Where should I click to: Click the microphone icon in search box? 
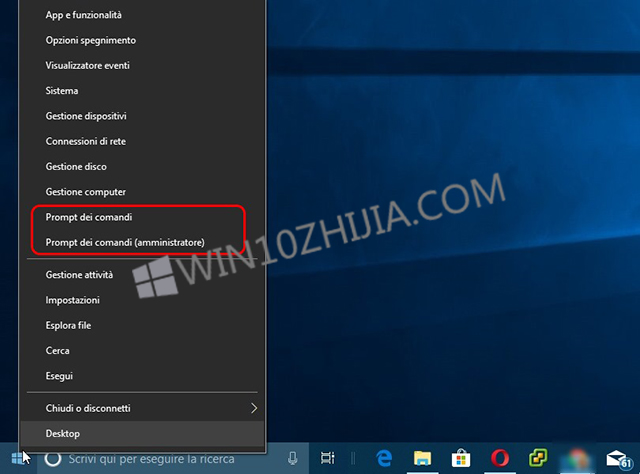pyautogui.click(x=292, y=459)
